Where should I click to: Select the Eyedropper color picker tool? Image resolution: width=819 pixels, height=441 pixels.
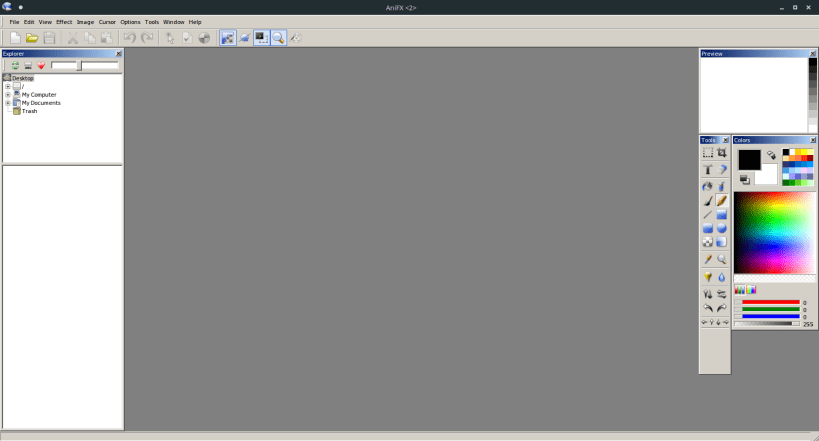pyautogui.click(x=707, y=259)
